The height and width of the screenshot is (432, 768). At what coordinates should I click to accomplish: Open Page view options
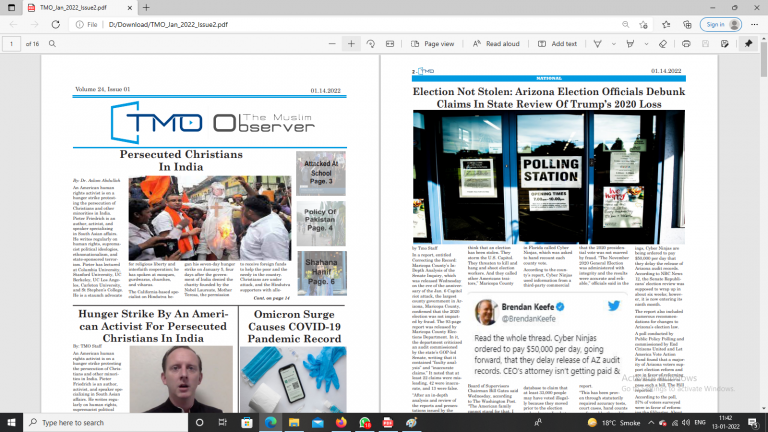click(432, 44)
